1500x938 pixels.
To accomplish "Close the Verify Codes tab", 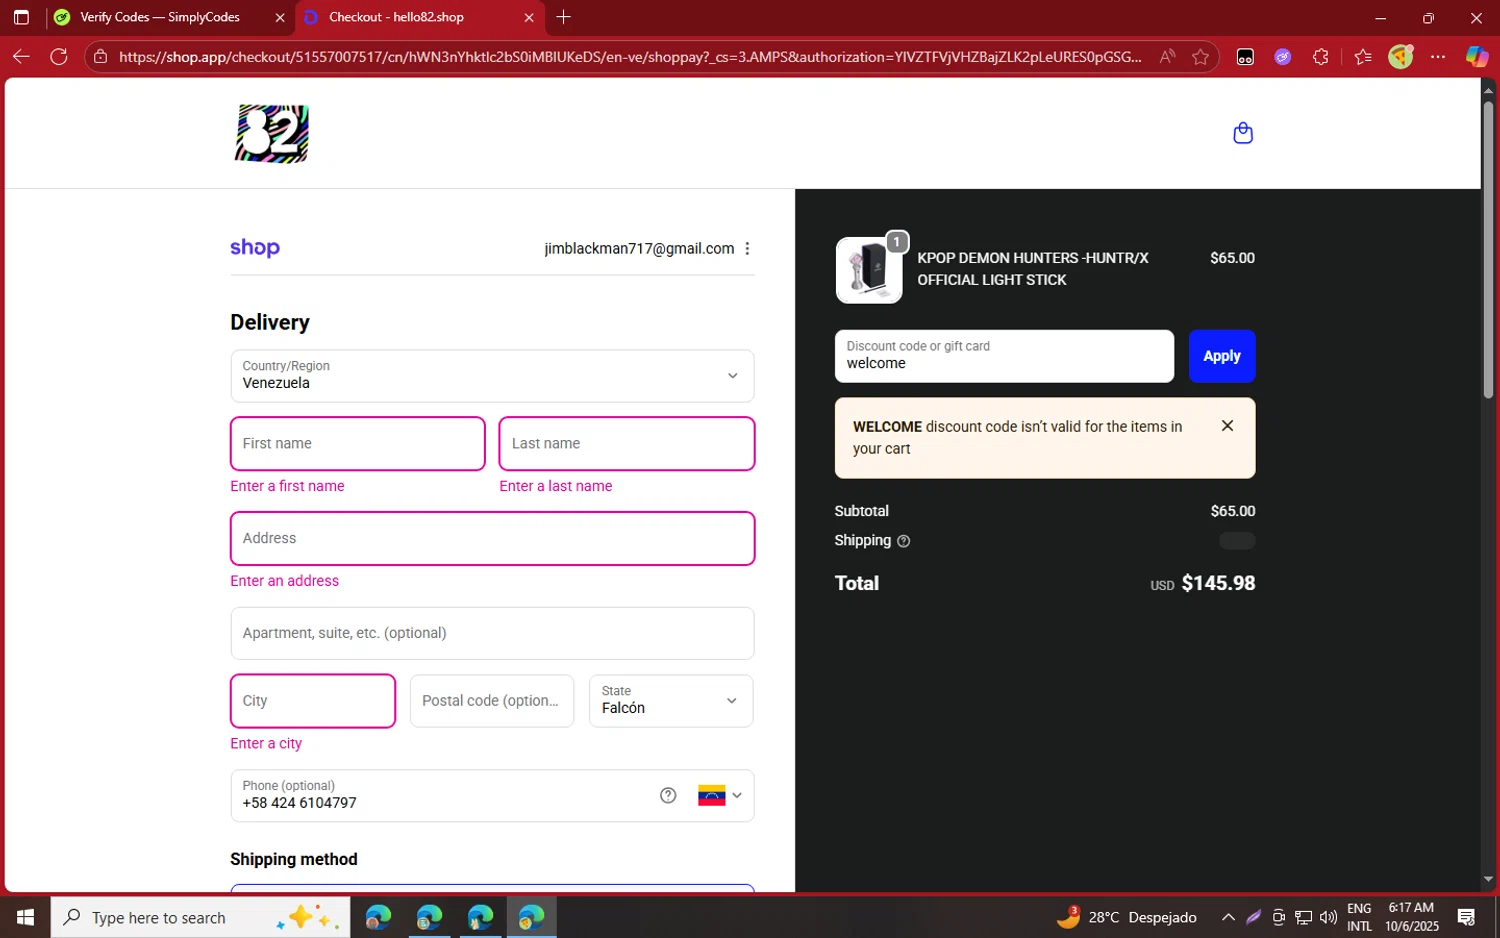I will click(x=280, y=18).
